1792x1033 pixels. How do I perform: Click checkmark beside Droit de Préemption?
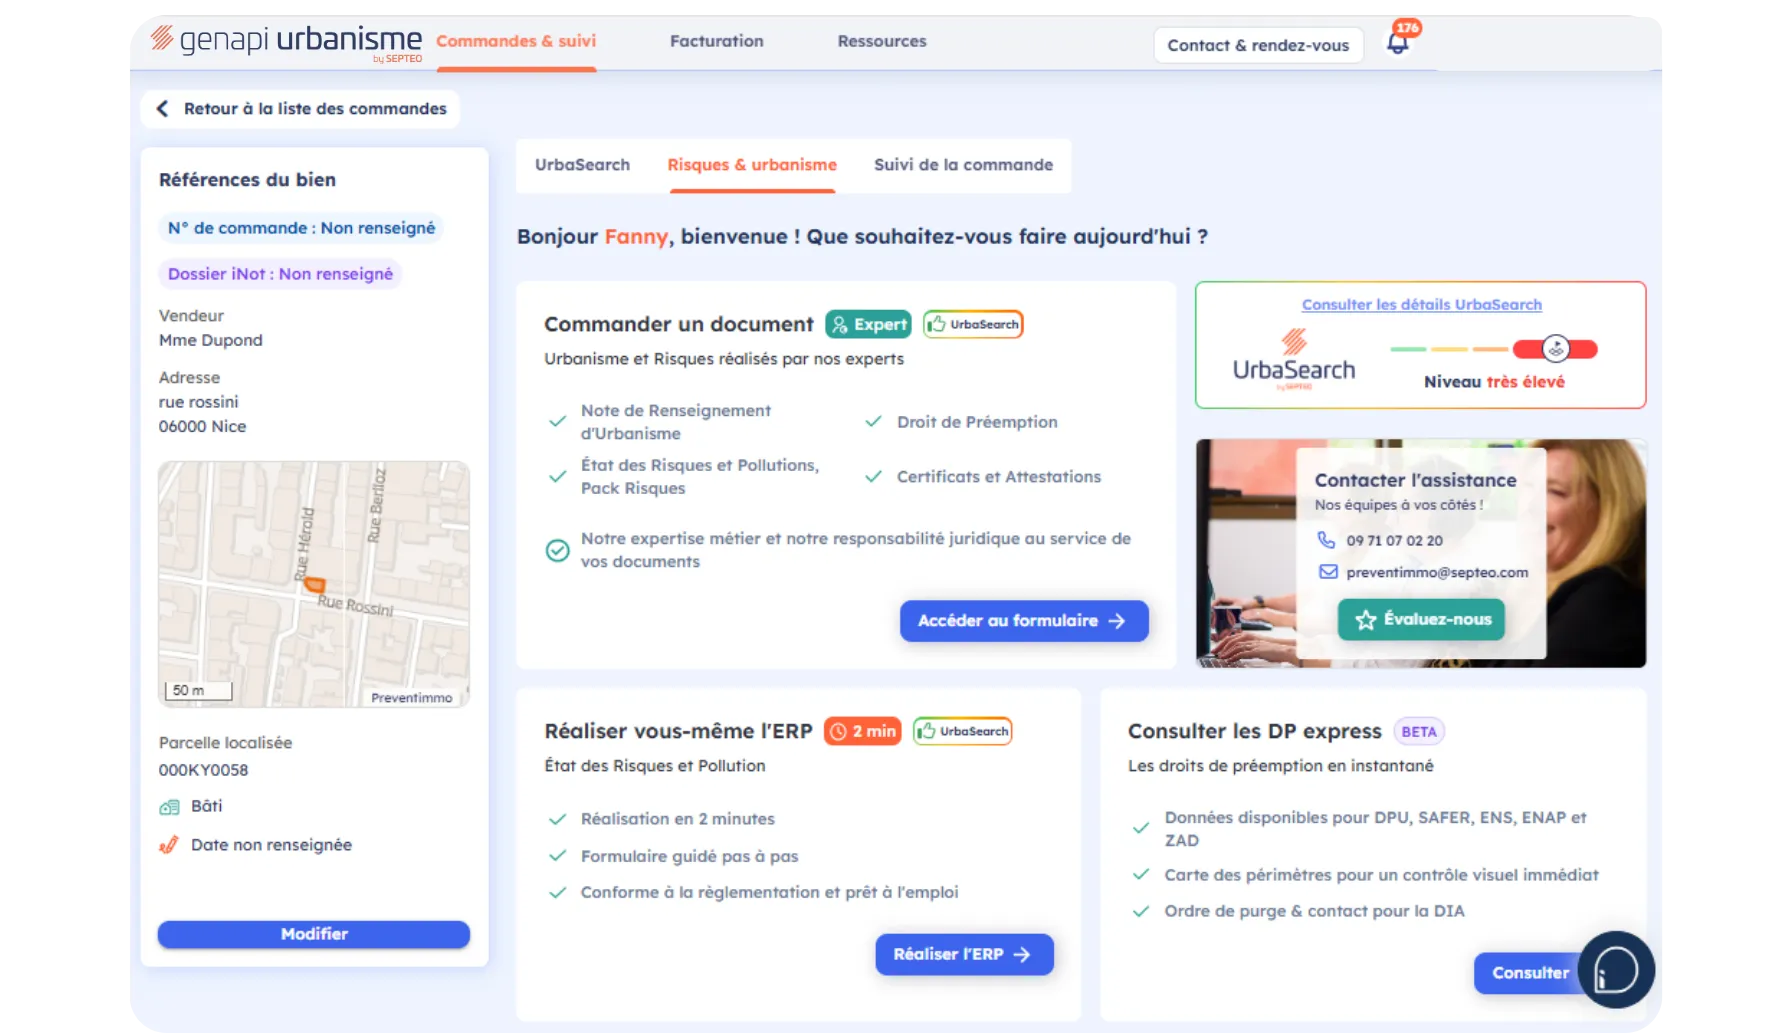(873, 421)
